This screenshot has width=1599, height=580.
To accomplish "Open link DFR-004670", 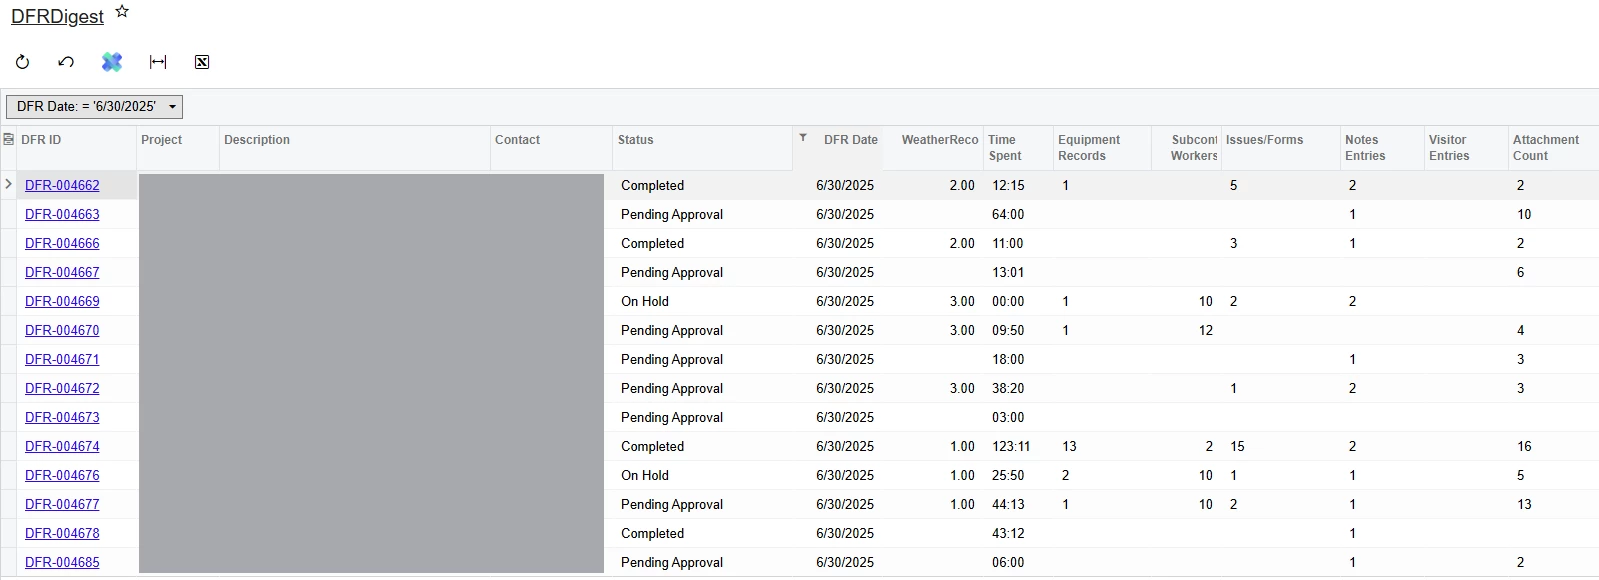I will point(62,330).
